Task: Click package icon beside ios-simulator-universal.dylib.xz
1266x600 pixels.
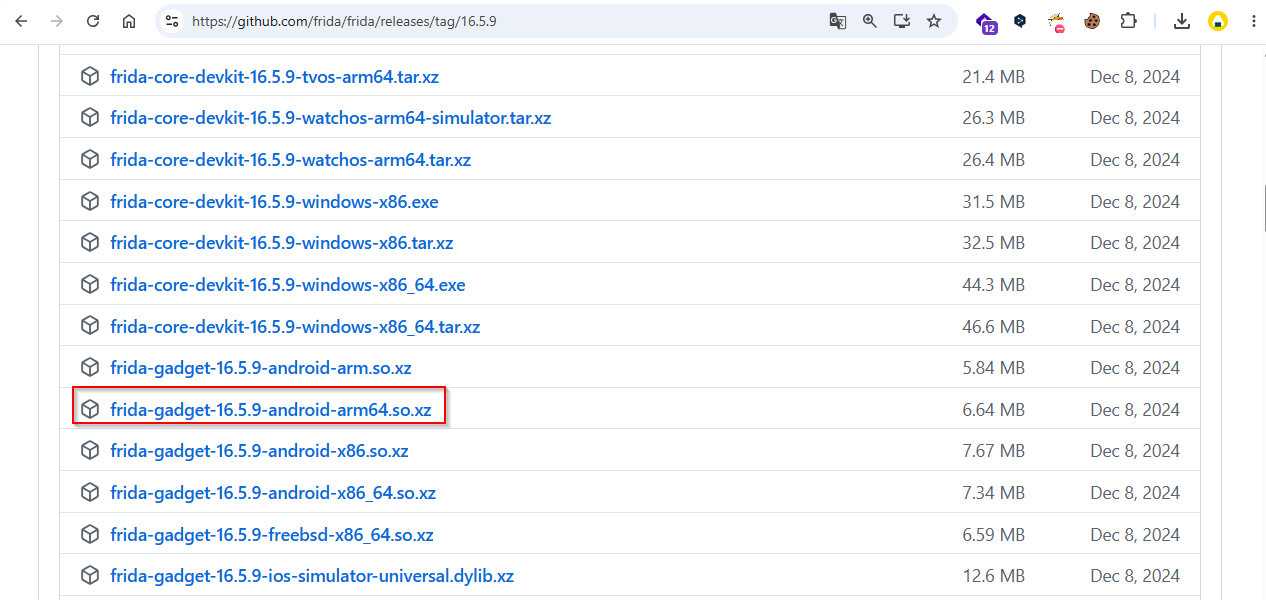Action: tap(90, 576)
